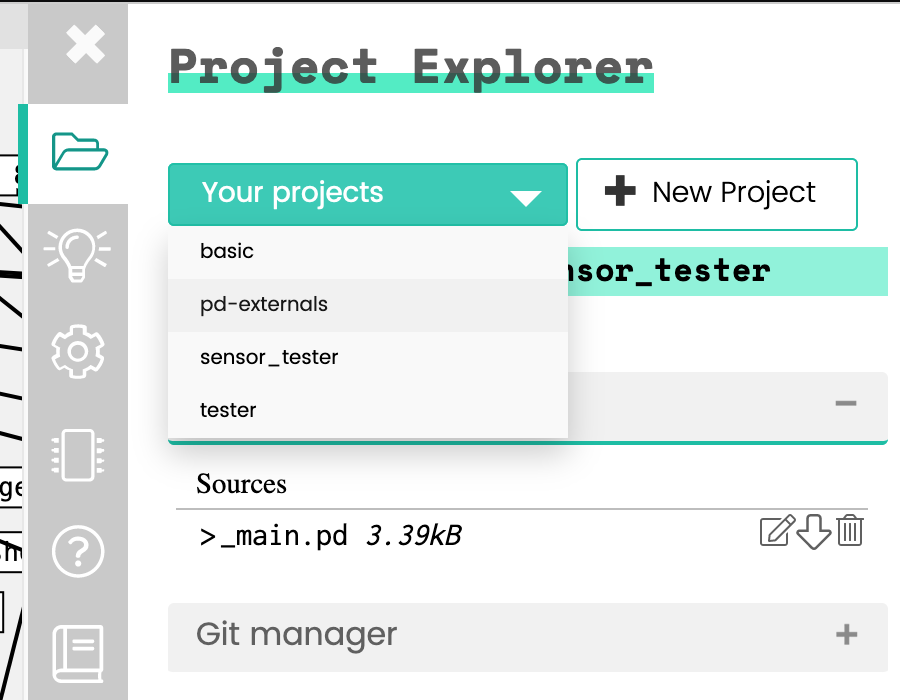Create a project with New Project button
Viewport: 900px width, 700px height.
click(x=716, y=194)
